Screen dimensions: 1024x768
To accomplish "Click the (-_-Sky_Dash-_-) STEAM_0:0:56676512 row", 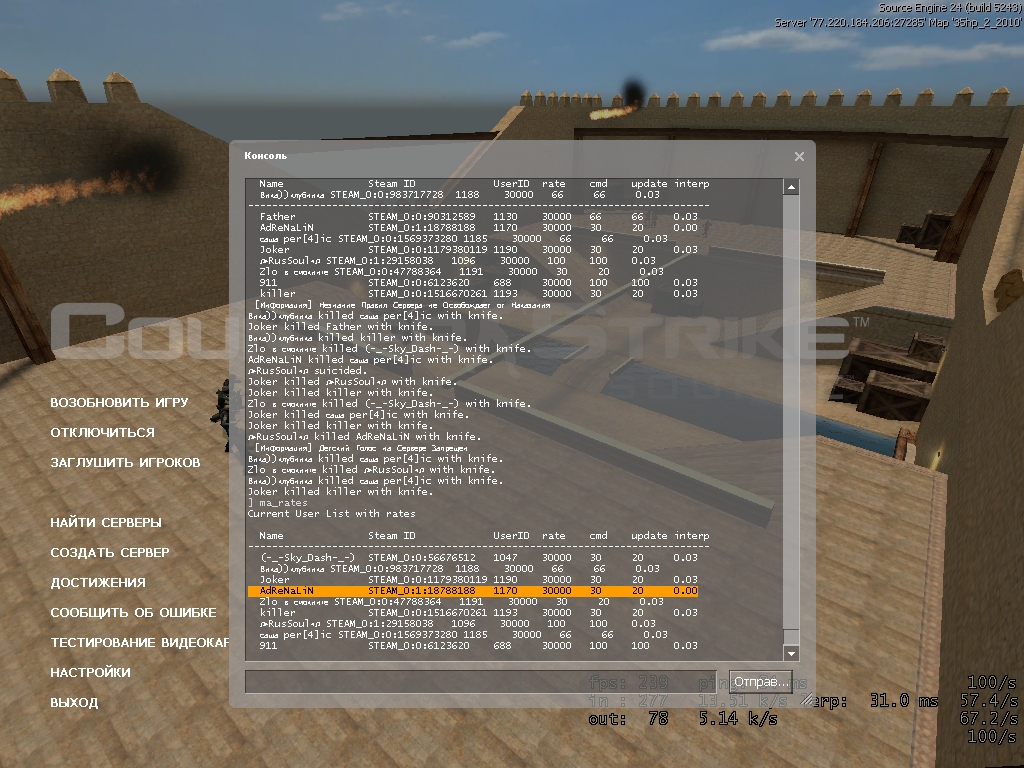I will click(479, 557).
